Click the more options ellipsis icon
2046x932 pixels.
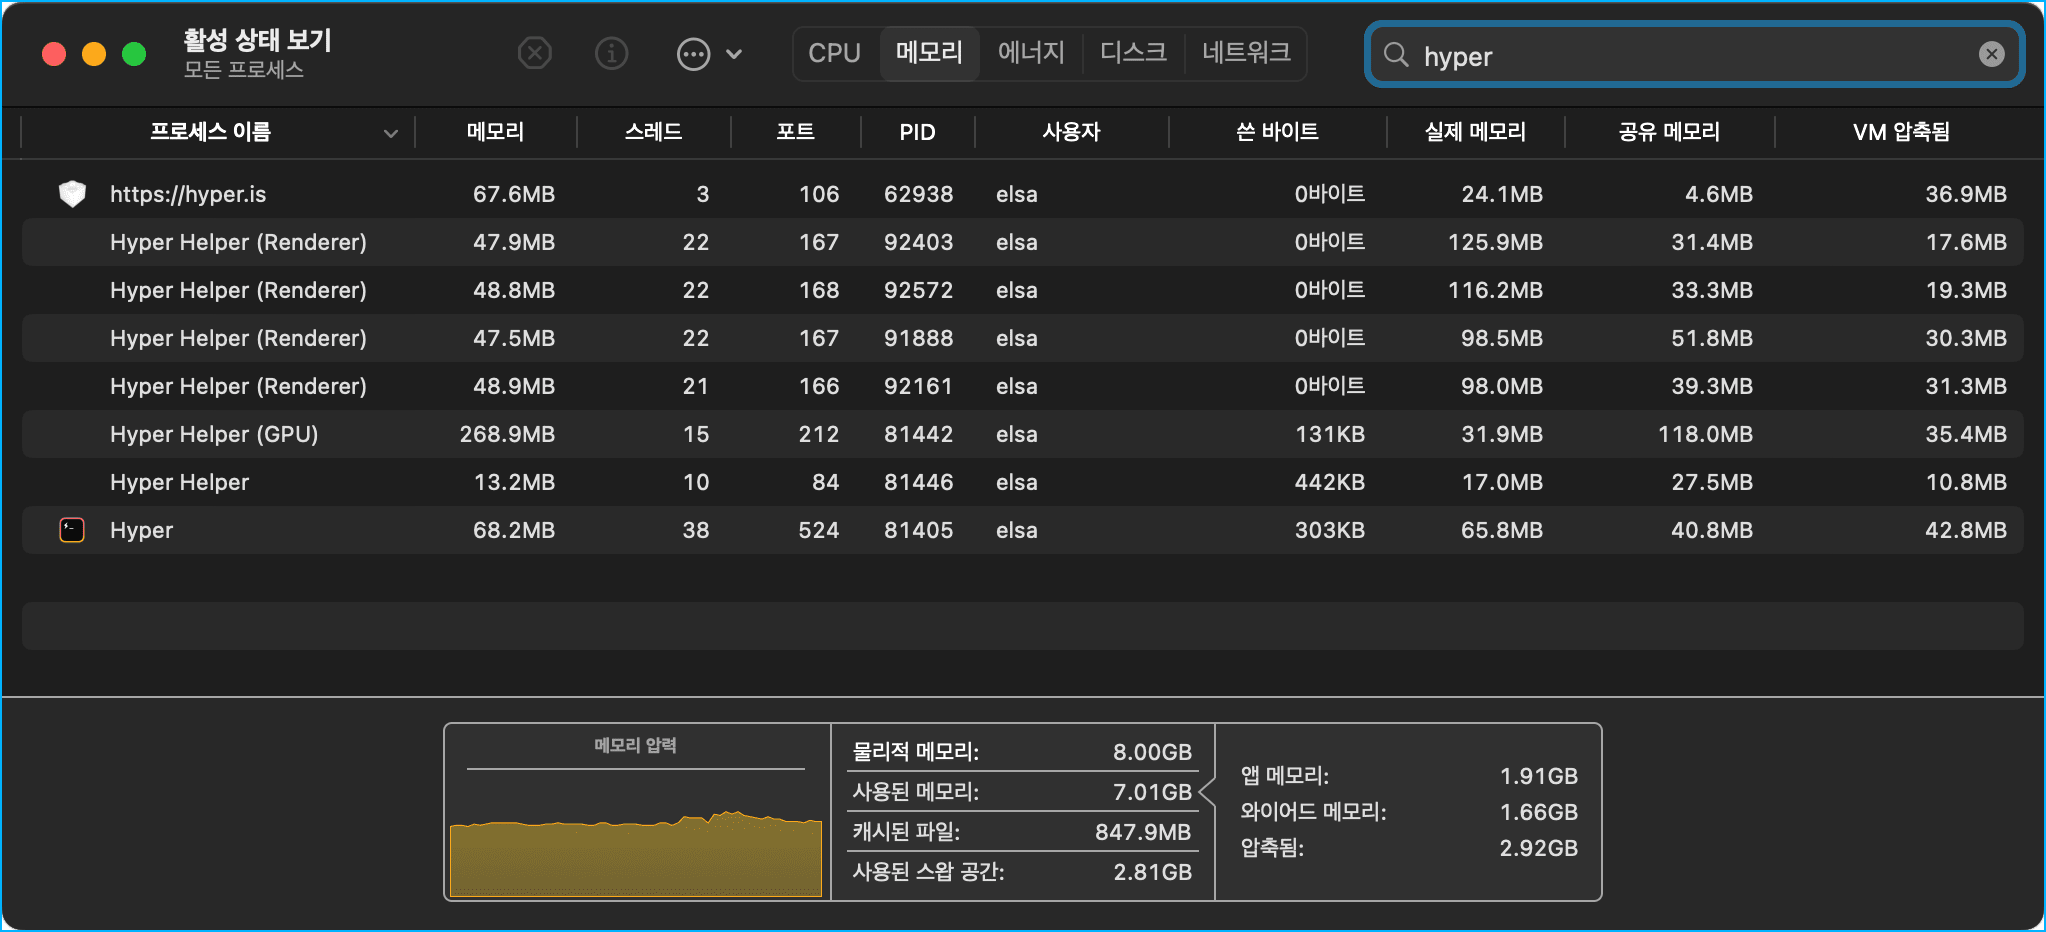[x=693, y=54]
